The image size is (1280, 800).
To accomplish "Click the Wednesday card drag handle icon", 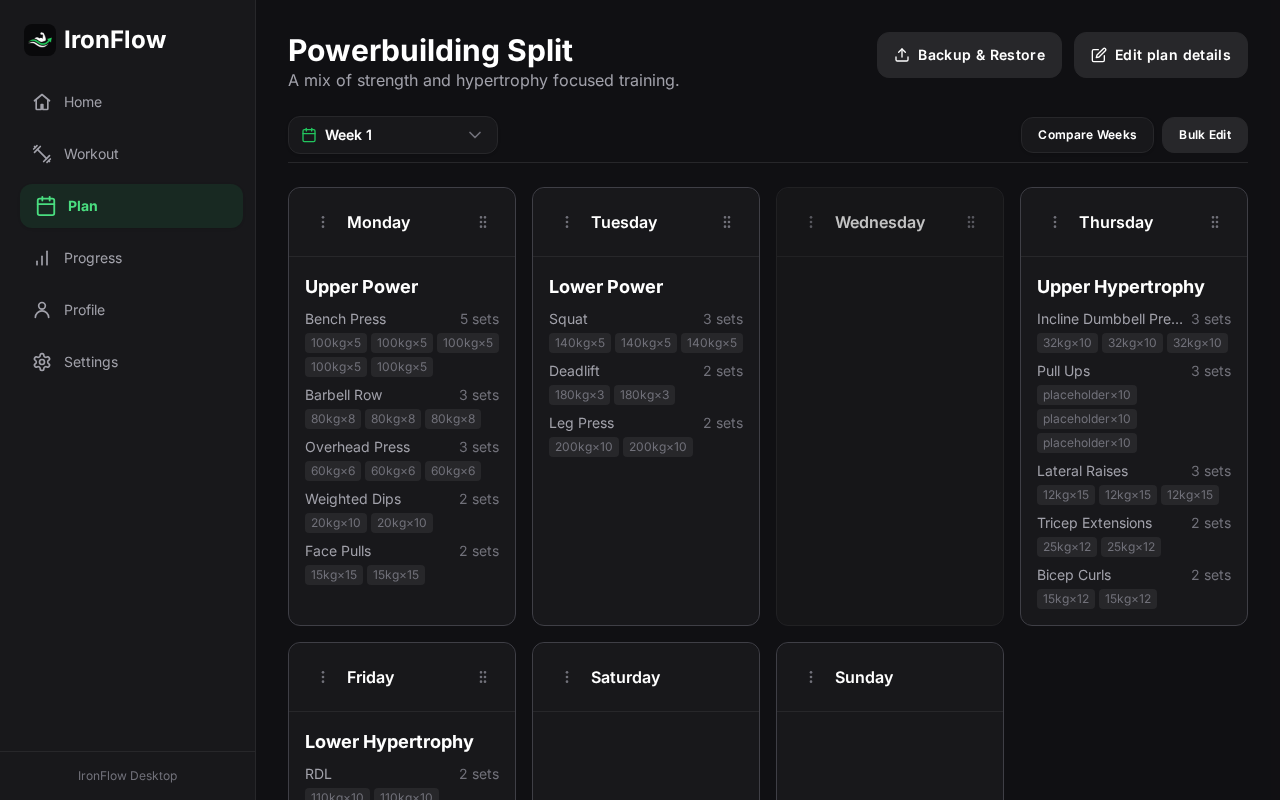I will pos(971,222).
